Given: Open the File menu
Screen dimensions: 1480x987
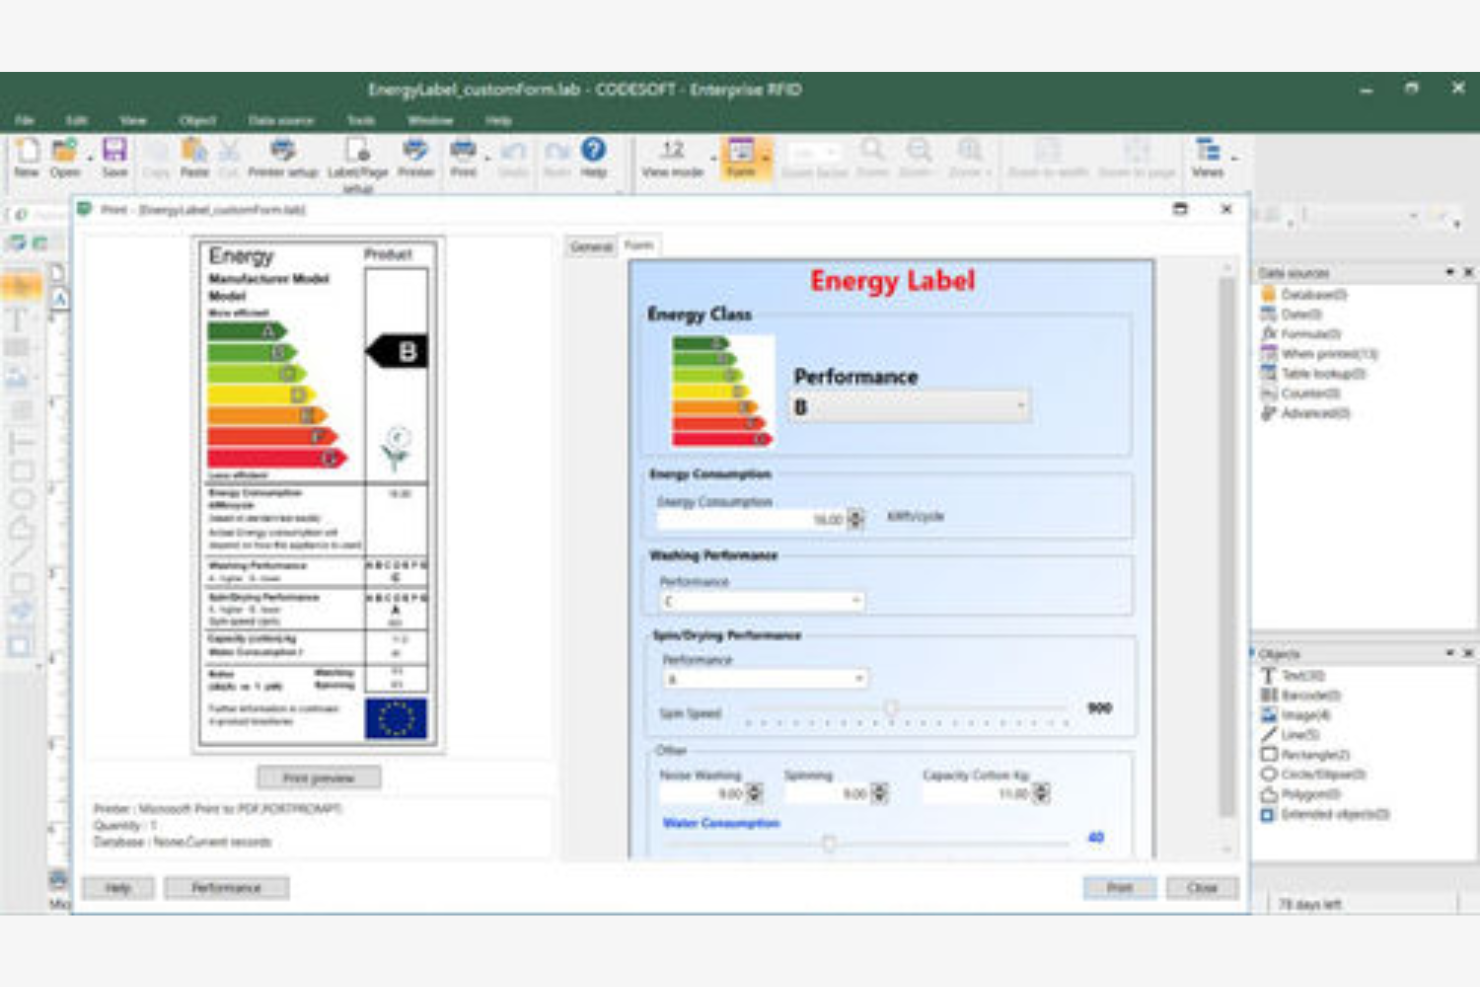Looking at the screenshot, I should 25,120.
